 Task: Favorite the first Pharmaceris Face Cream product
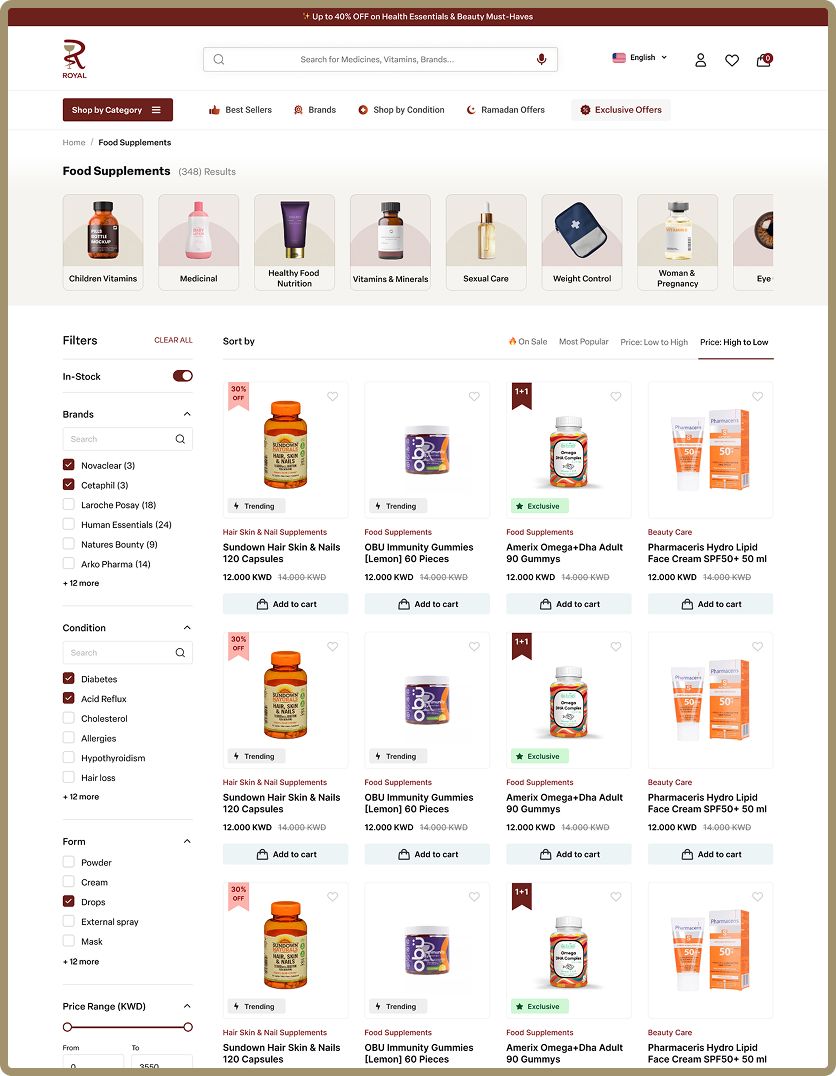coord(757,397)
